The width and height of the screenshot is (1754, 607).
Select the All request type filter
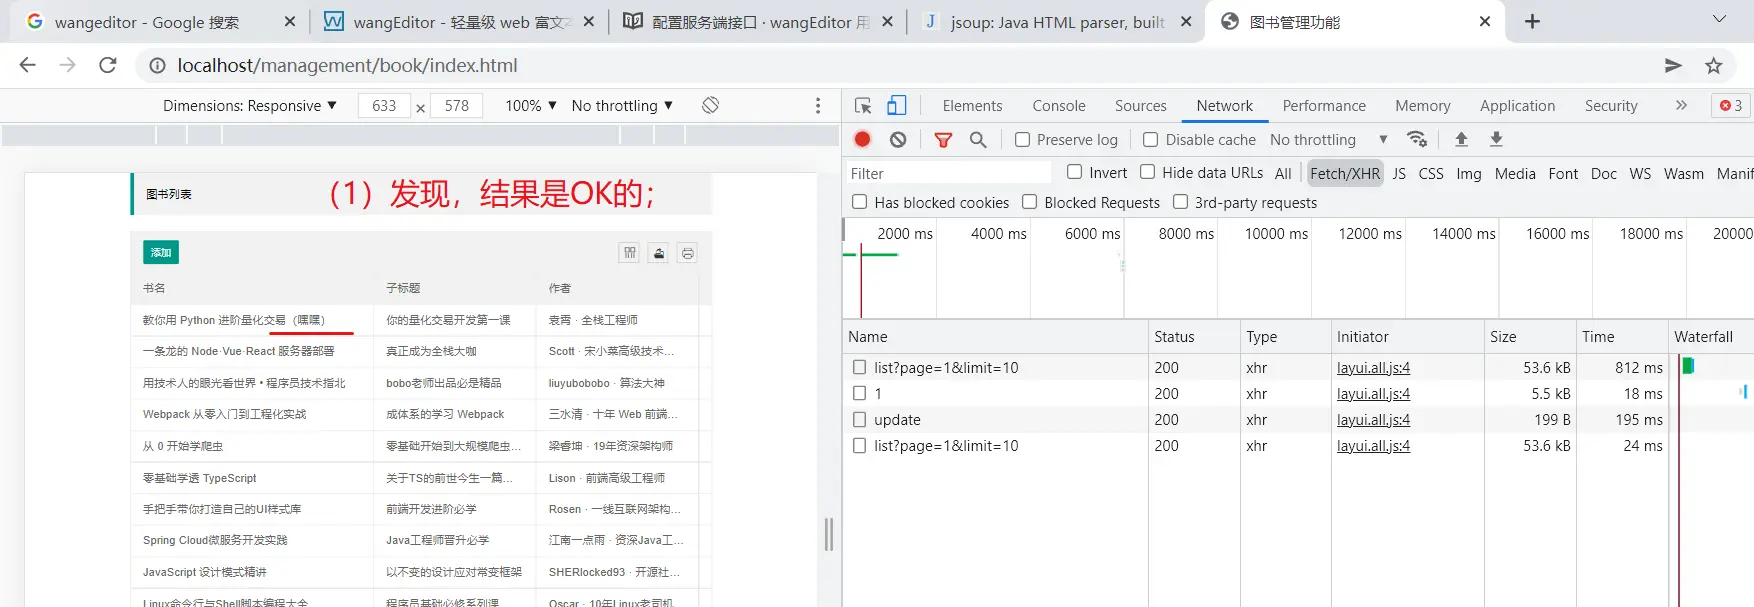(x=1283, y=173)
